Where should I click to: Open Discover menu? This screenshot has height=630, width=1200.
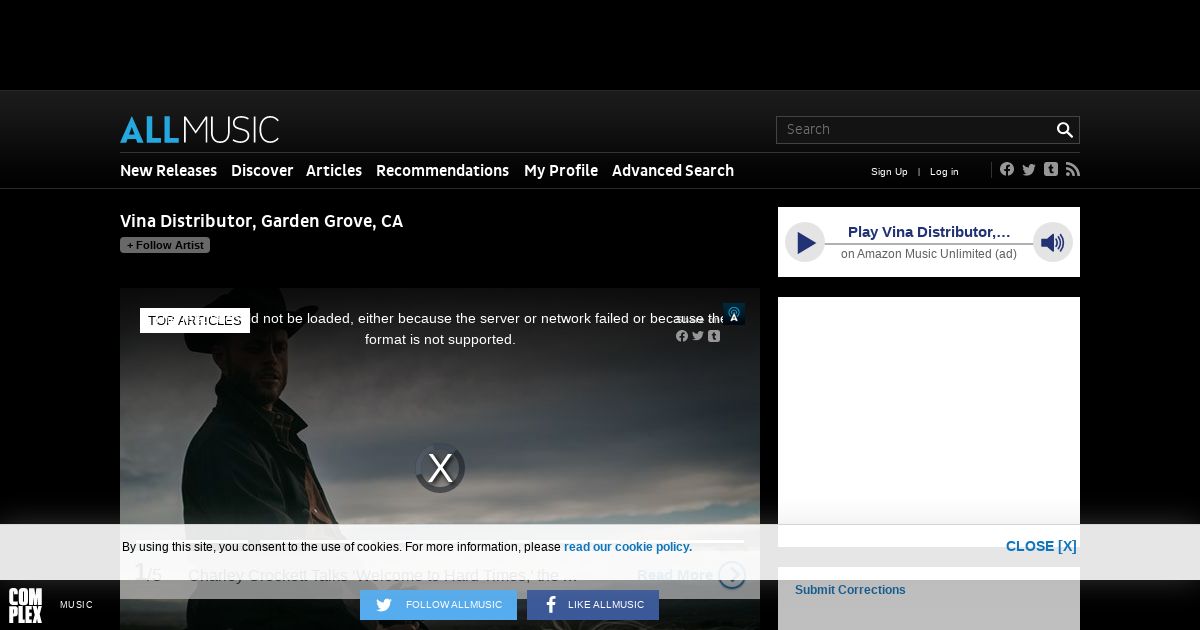coord(262,171)
